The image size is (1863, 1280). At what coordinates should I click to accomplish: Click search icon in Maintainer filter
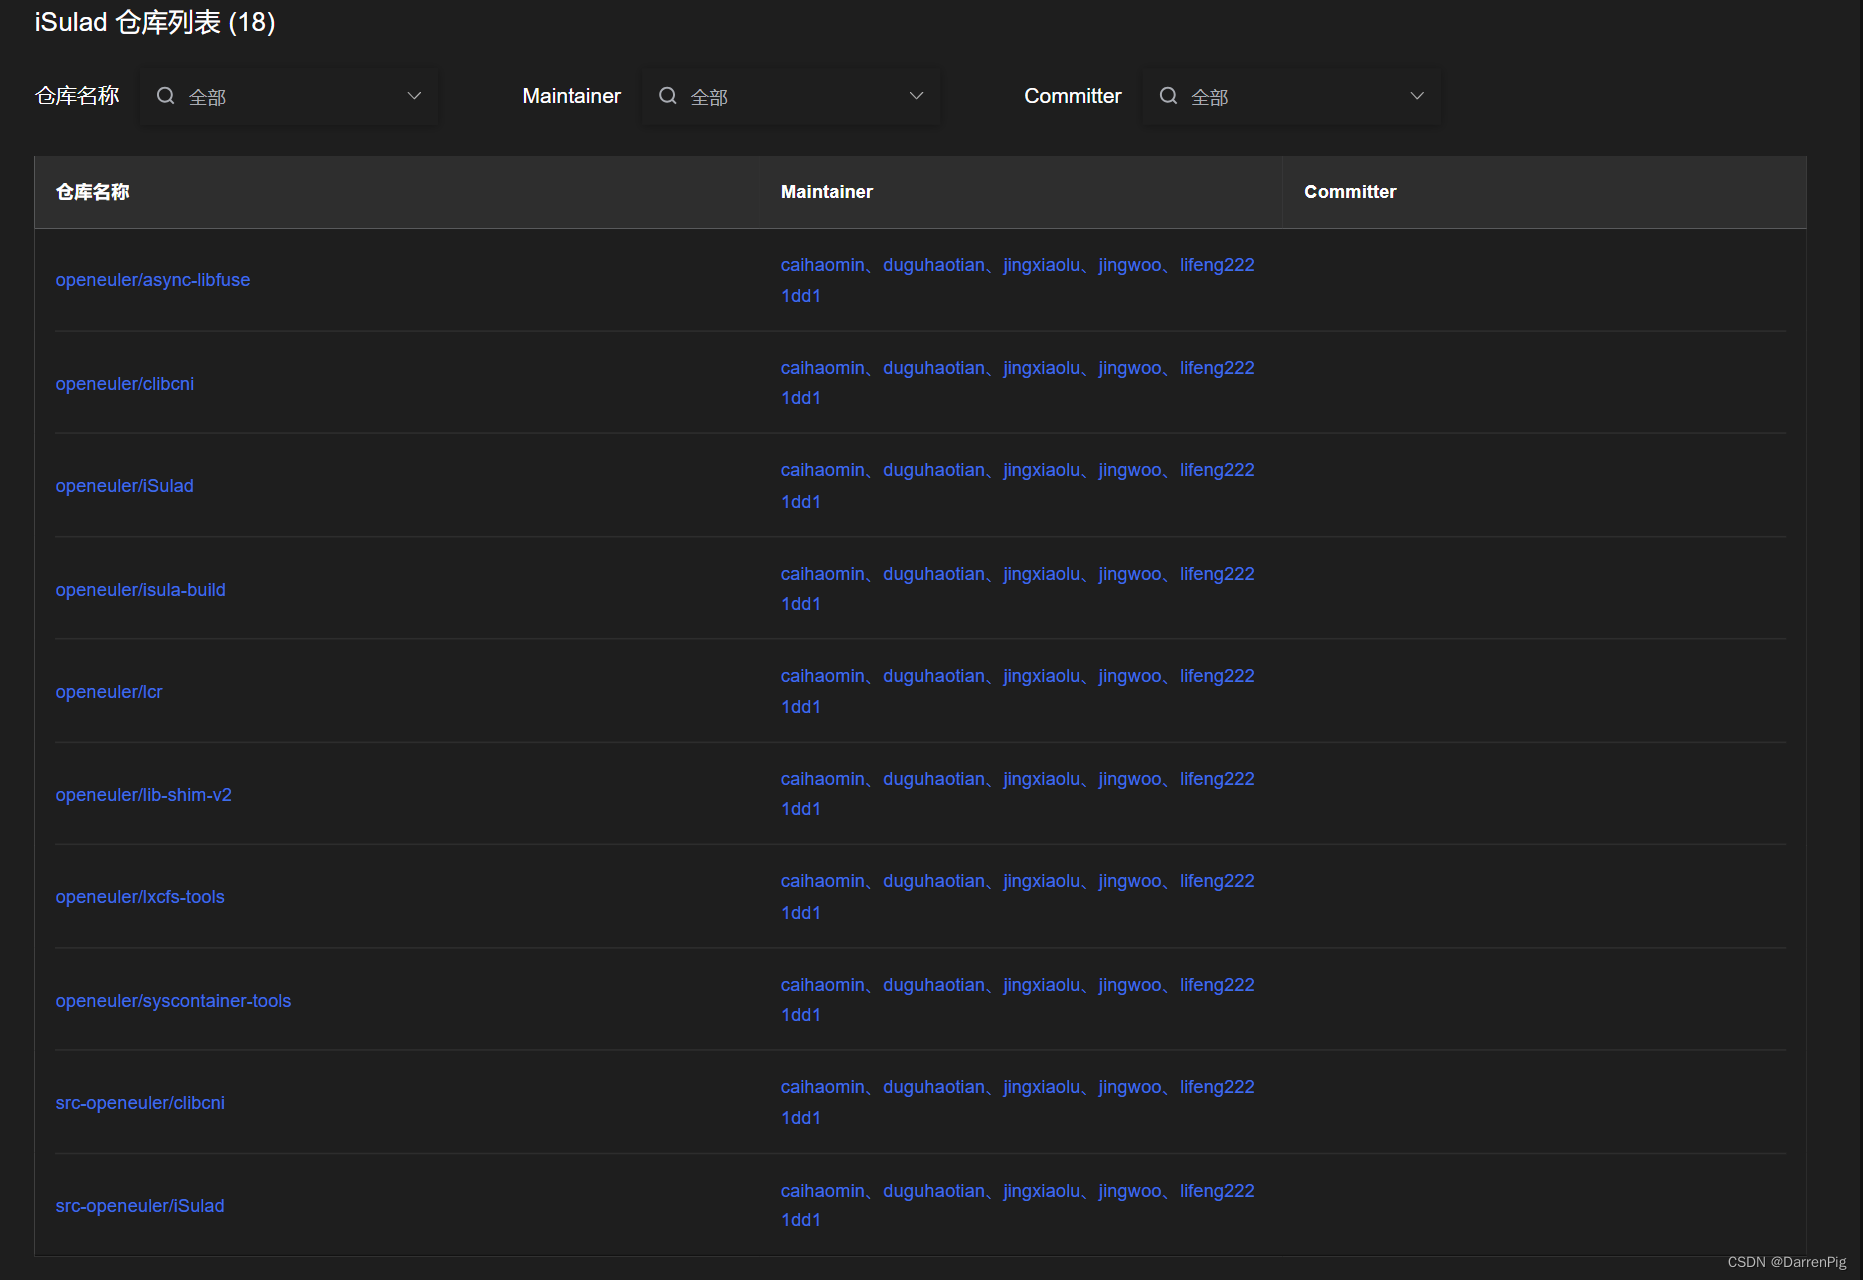[668, 96]
